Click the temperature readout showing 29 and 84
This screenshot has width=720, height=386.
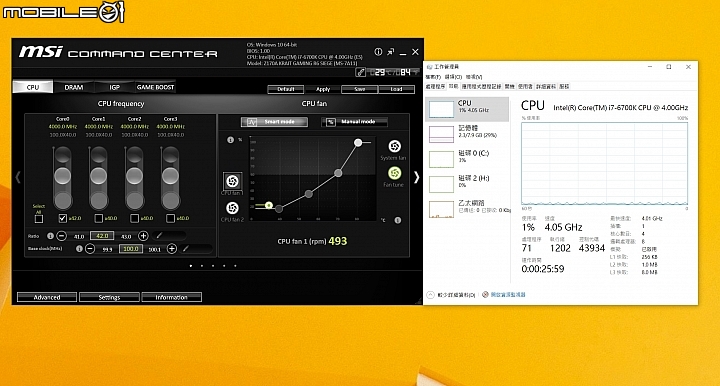pyautogui.click(x=394, y=72)
